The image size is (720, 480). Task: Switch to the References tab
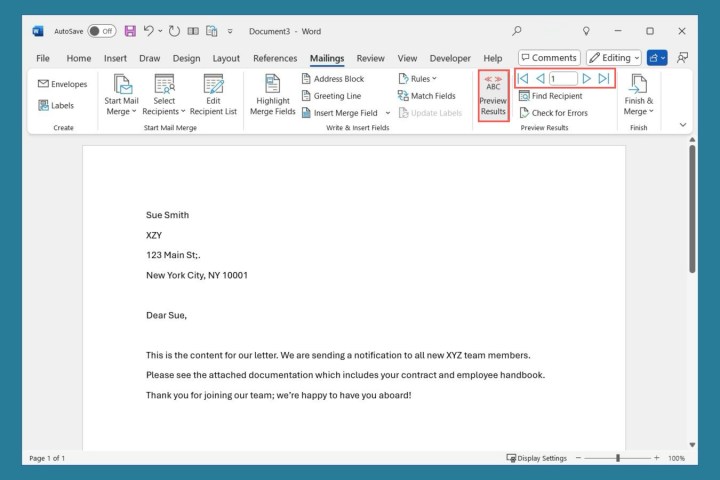click(x=275, y=58)
